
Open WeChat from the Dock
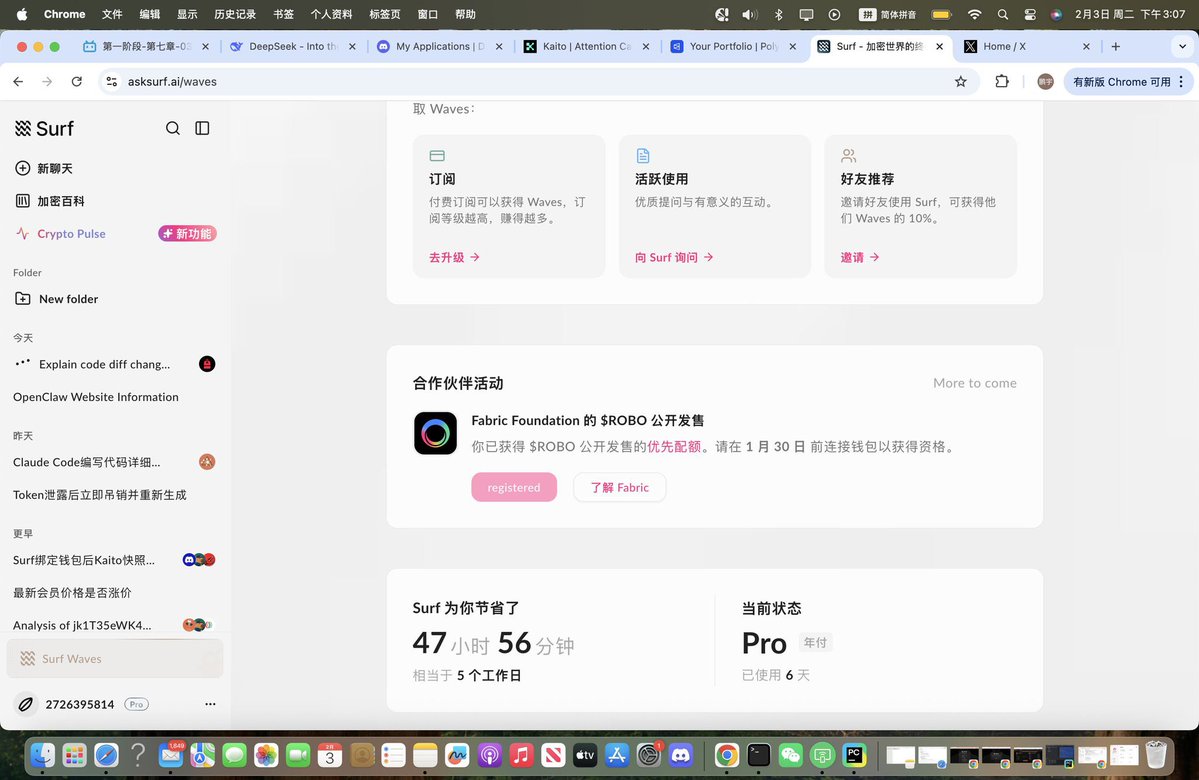pos(791,756)
